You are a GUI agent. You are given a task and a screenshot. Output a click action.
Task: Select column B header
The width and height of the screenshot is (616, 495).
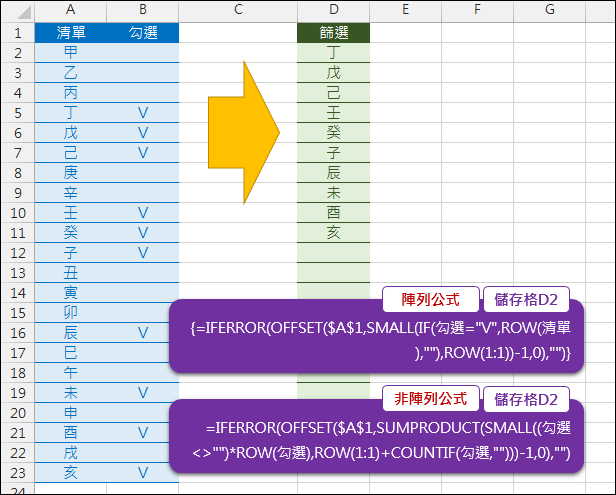tap(143, 11)
